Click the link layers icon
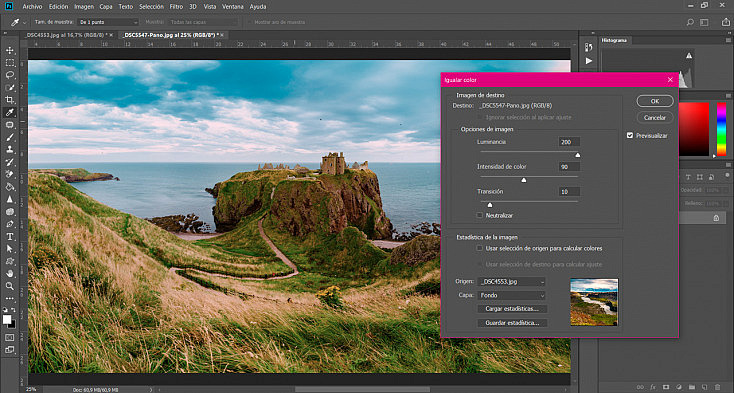This screenshot has height=393, width=734. (x=640, y=387)
